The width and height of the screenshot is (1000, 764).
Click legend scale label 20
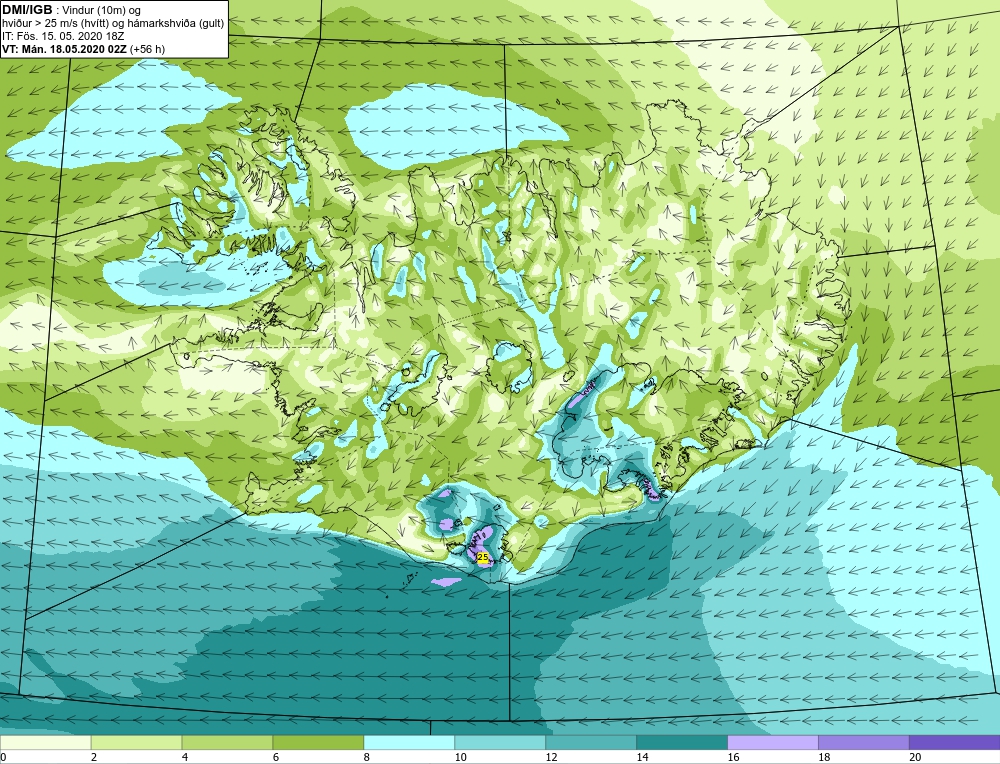click(x=915, y=757)
